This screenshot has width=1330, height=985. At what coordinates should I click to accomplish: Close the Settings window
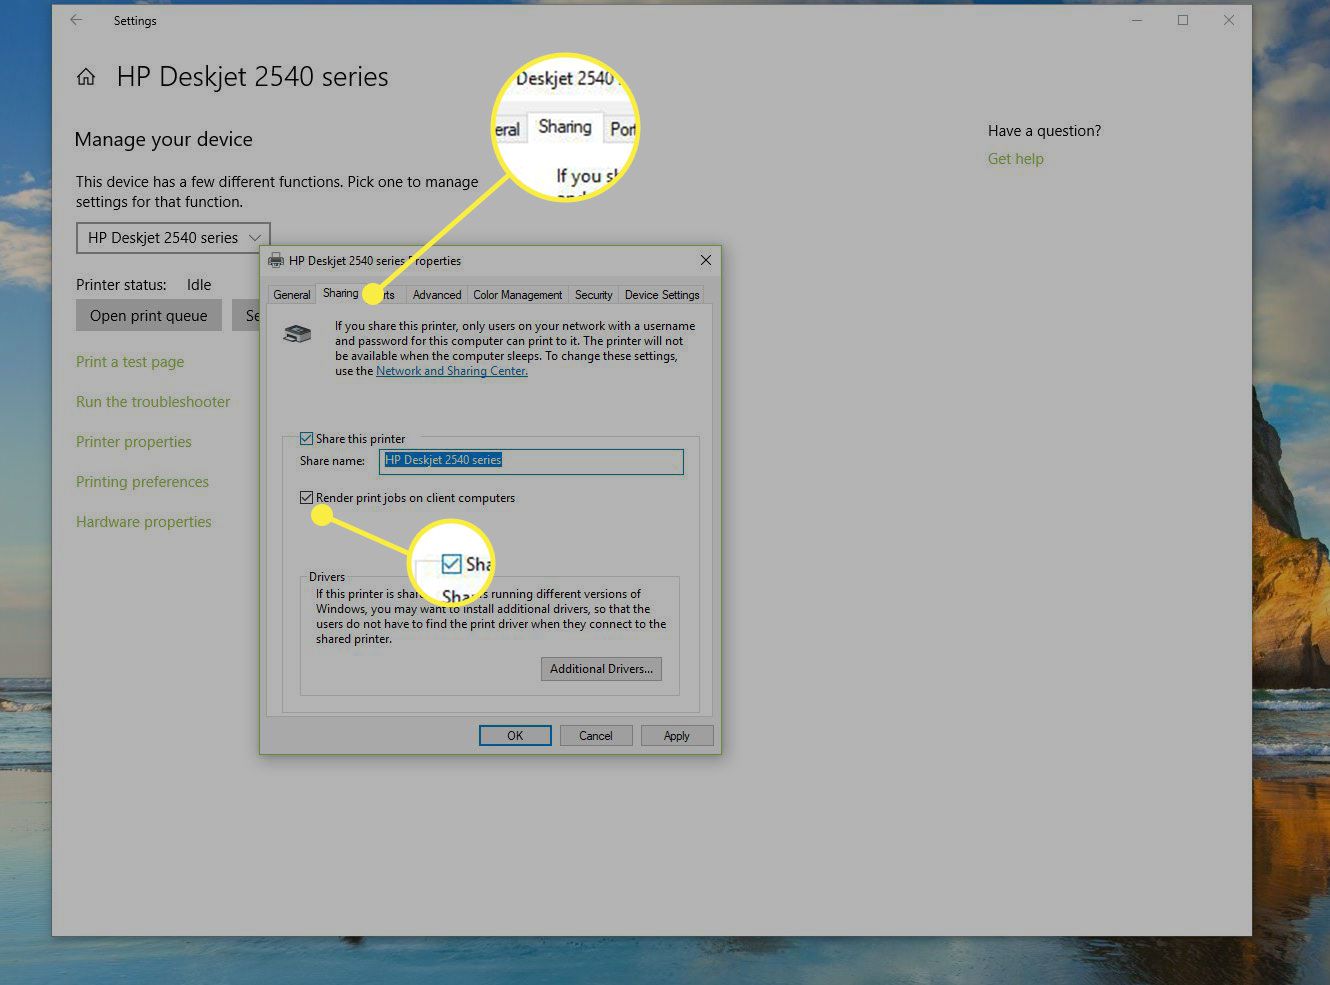(1229, 20)
